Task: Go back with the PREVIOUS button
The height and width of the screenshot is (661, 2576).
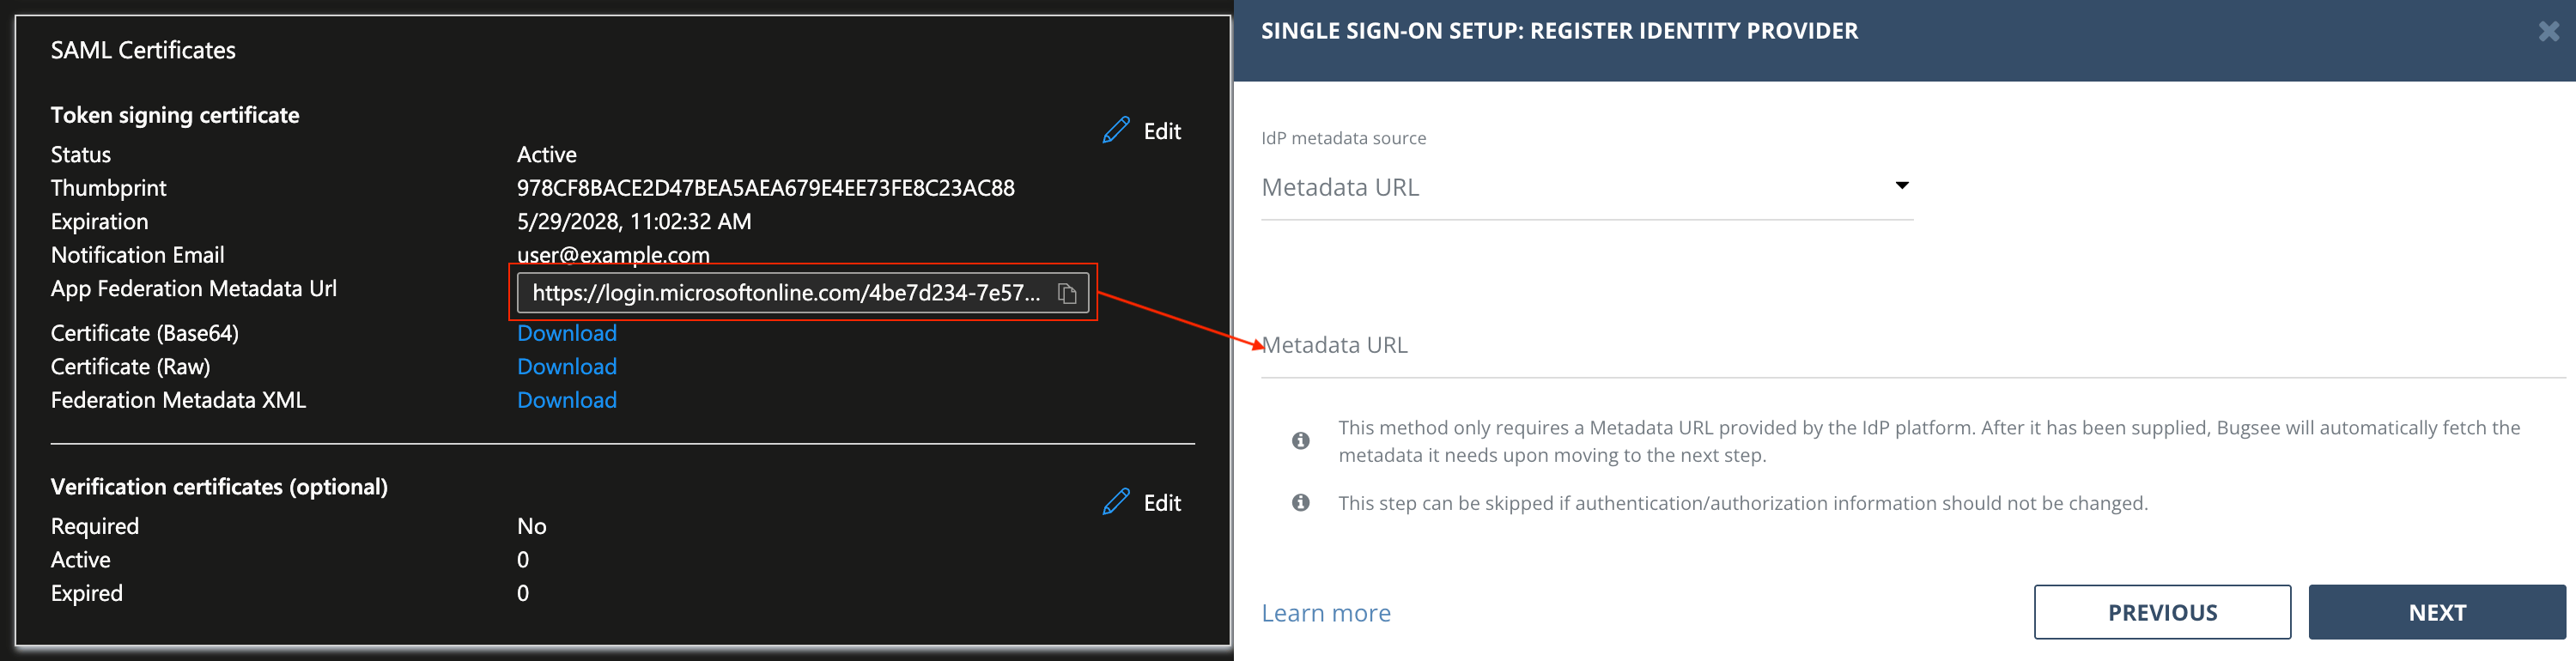Action: pos(2161,612)
